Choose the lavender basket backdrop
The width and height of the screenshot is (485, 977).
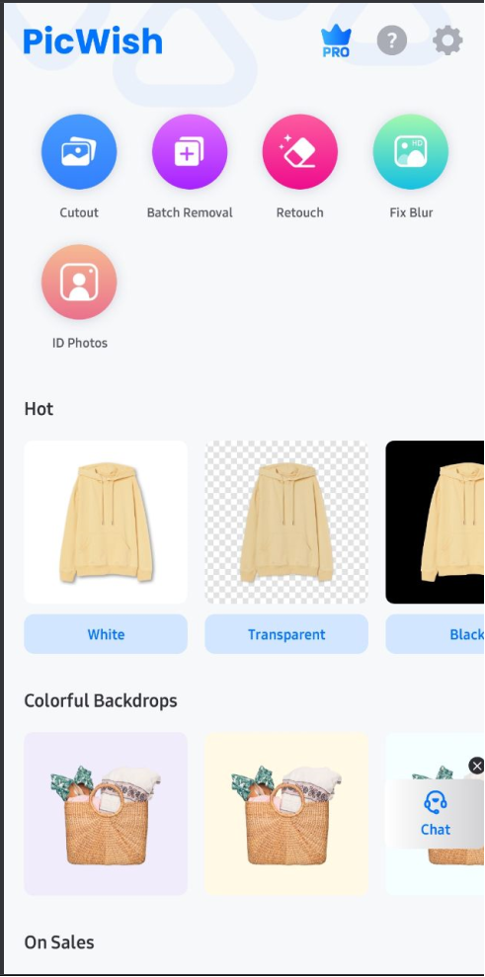click(106, 814)
